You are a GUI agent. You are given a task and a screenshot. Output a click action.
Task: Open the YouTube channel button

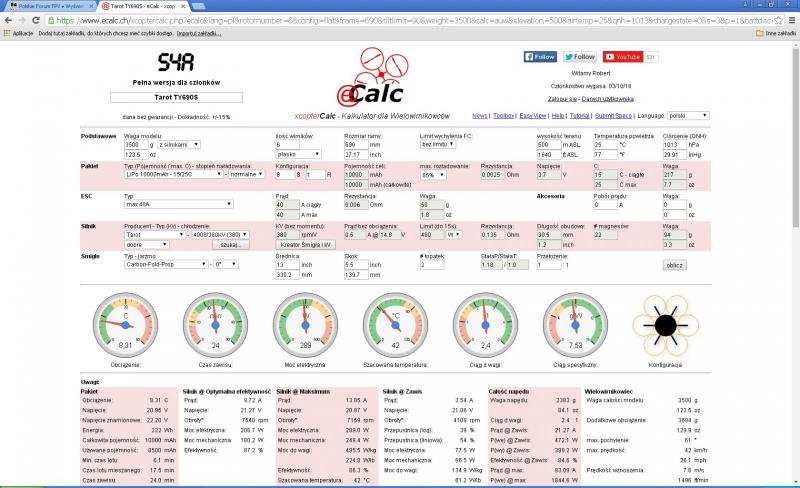(622, 57)
